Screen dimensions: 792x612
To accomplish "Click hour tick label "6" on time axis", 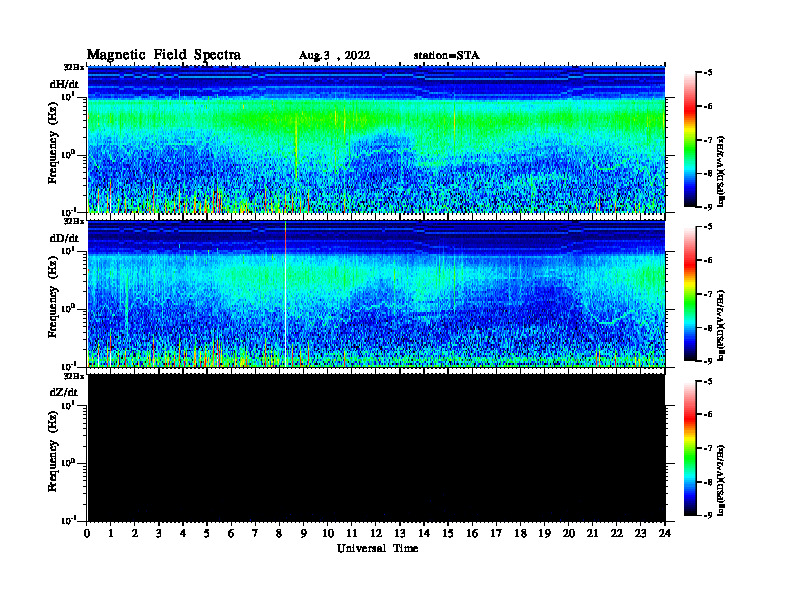I will point(231,533).
